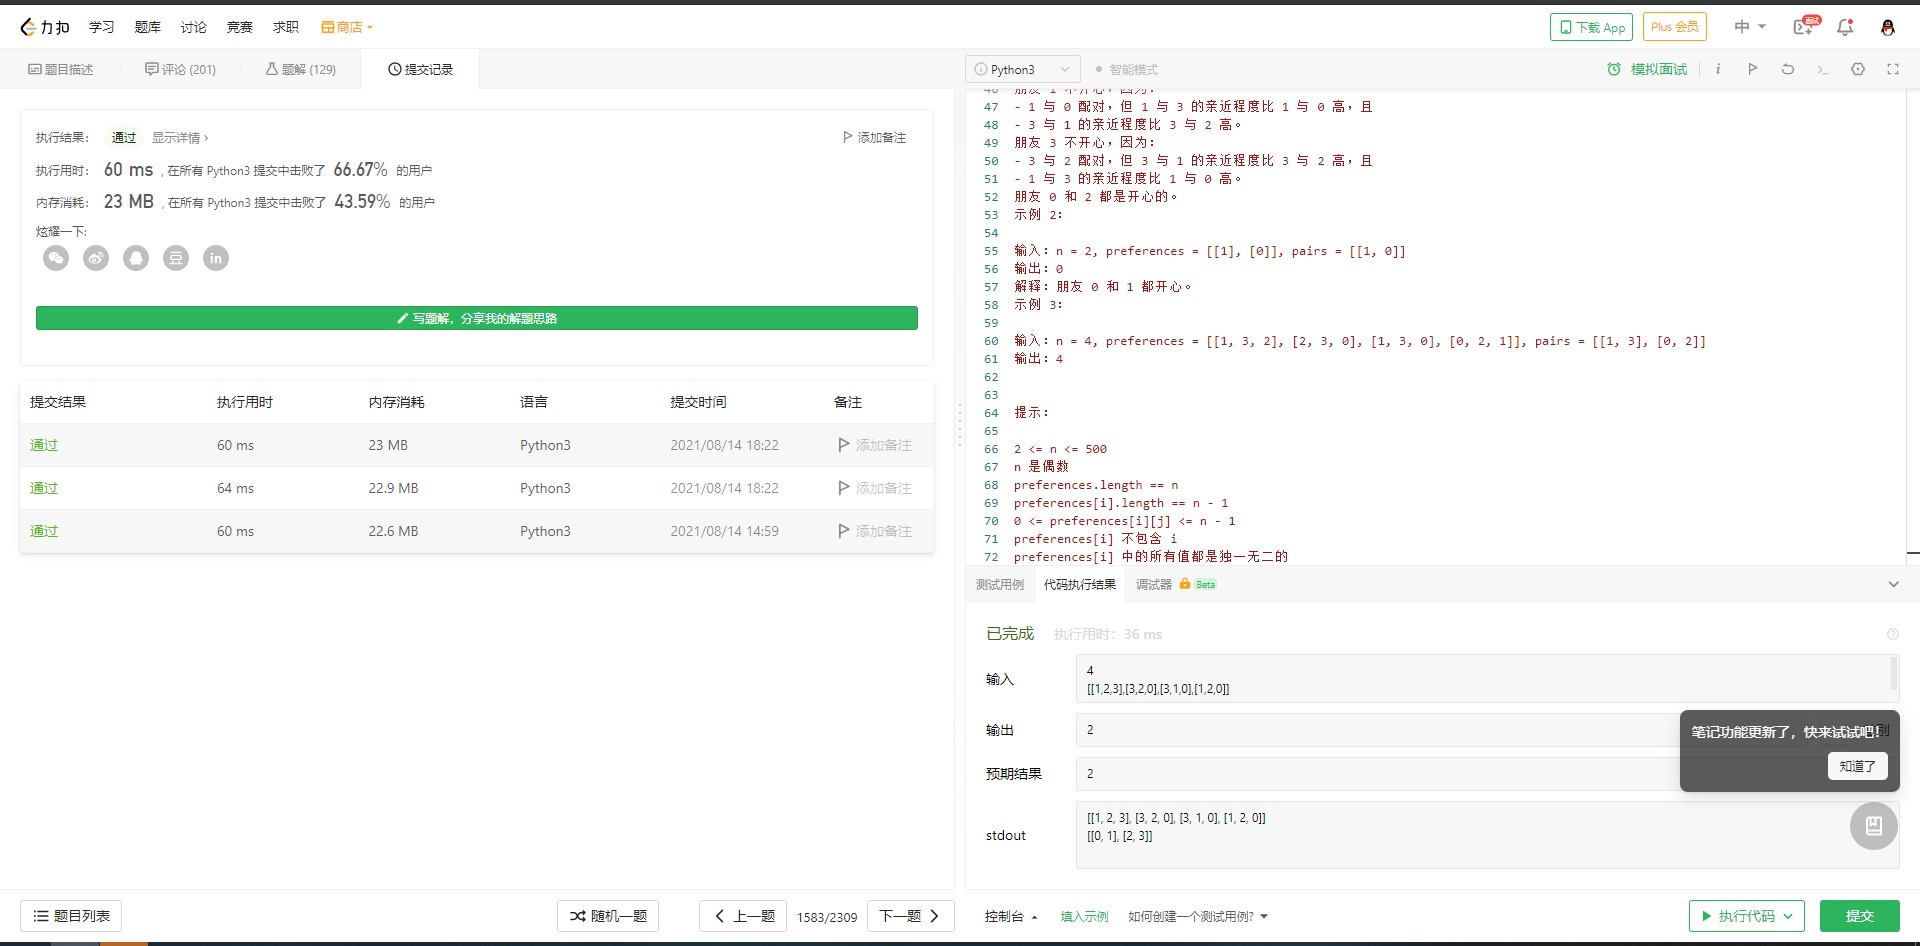Open 讨论 in top navigation

(x=194, y=27)
